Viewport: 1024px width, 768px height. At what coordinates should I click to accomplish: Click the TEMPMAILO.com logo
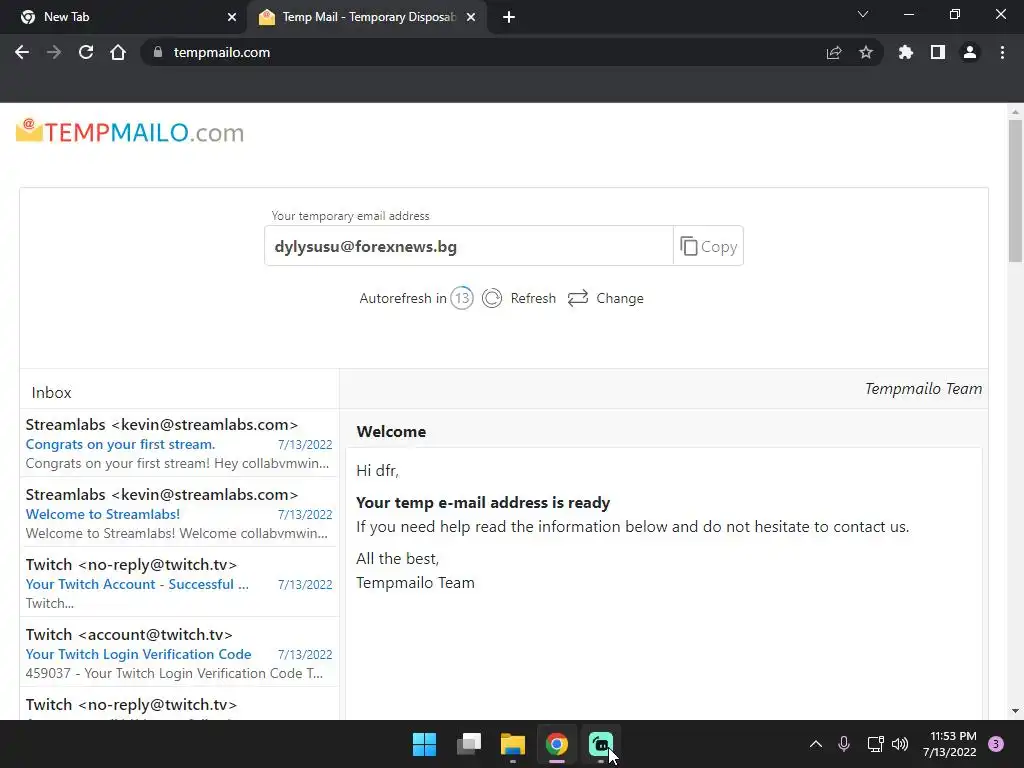[x=130, y=131]
